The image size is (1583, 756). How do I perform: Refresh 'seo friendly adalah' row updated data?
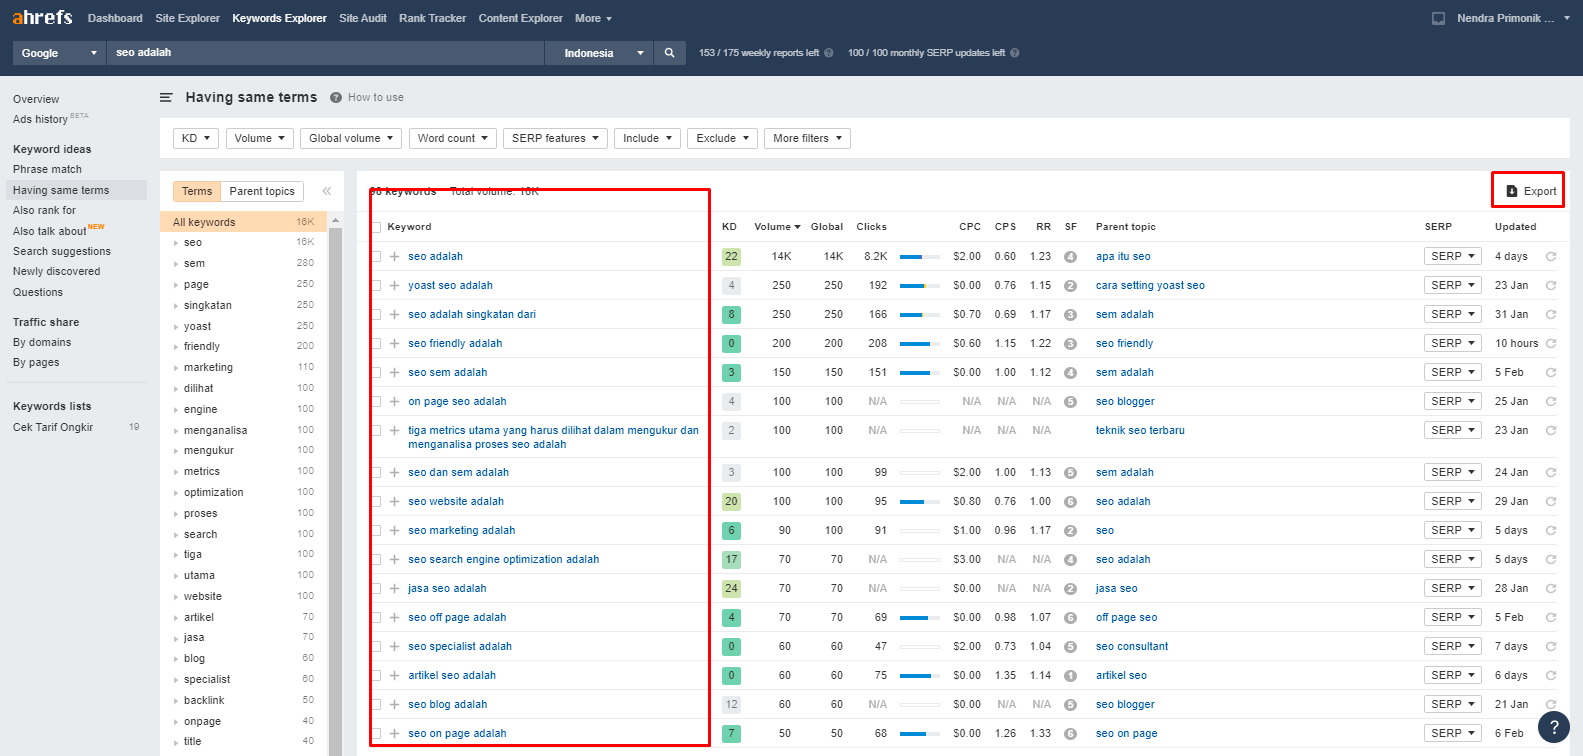tap(1551, 344)
